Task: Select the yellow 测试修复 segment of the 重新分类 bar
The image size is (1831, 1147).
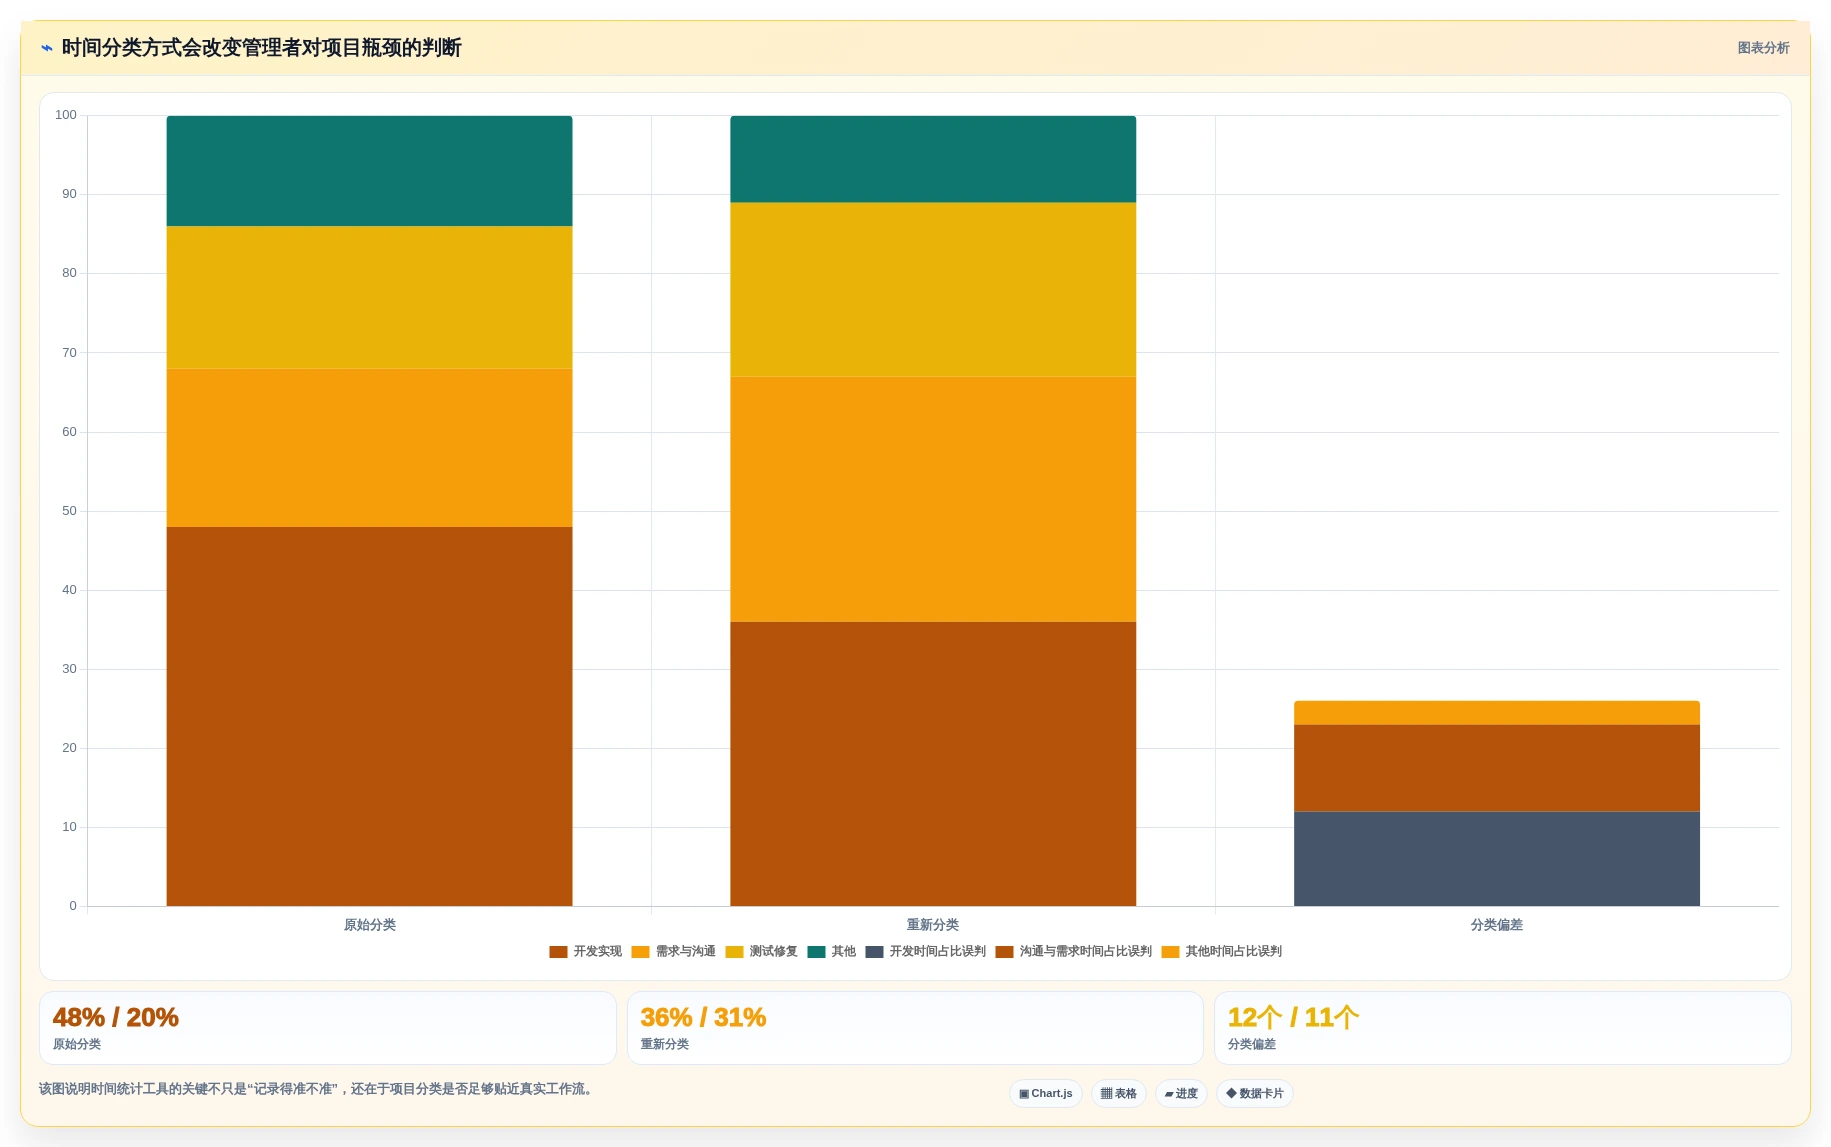Action: point(933,290)
